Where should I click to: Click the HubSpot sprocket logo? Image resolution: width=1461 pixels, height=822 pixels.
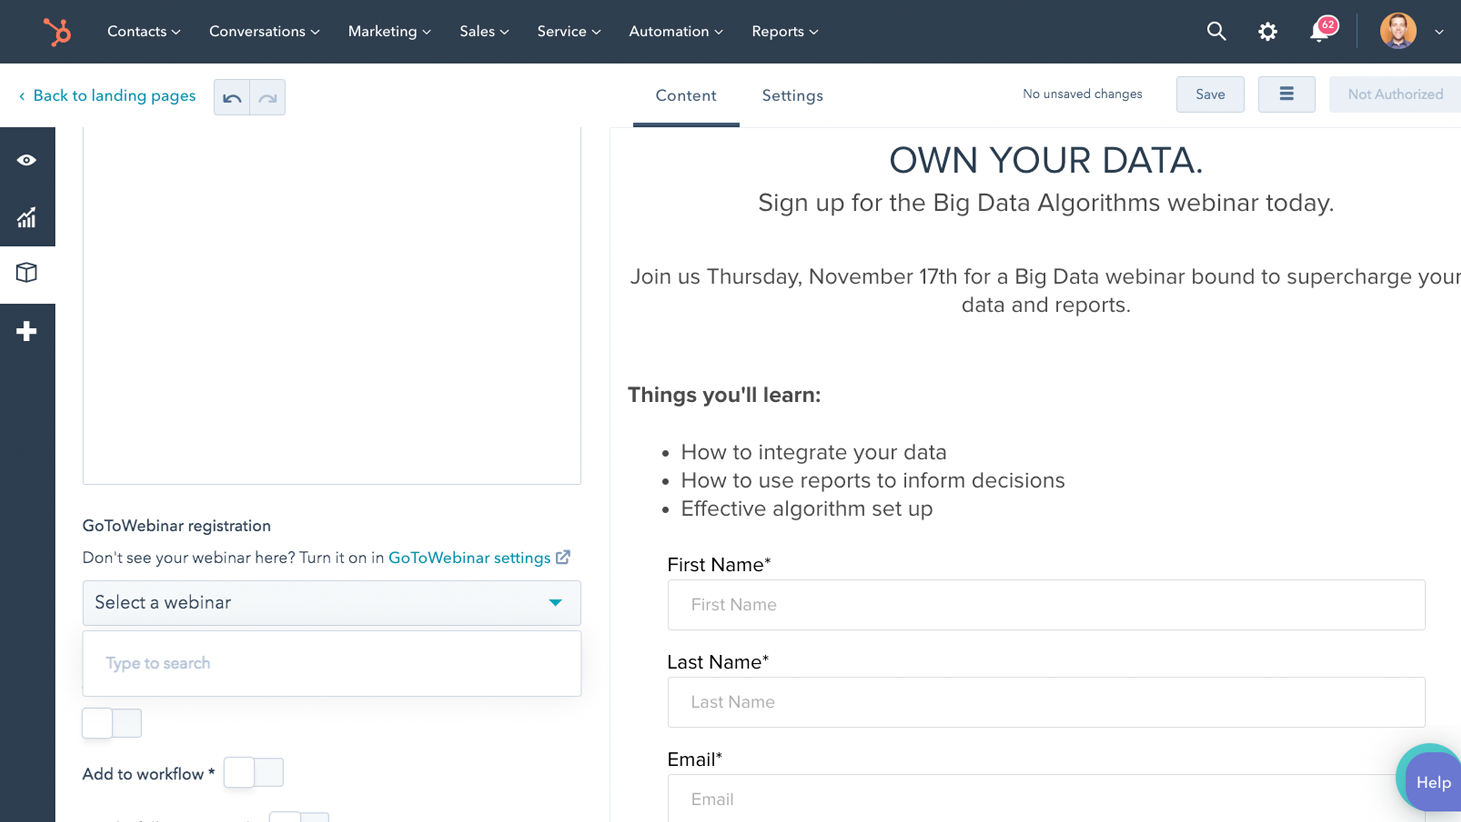57,32
